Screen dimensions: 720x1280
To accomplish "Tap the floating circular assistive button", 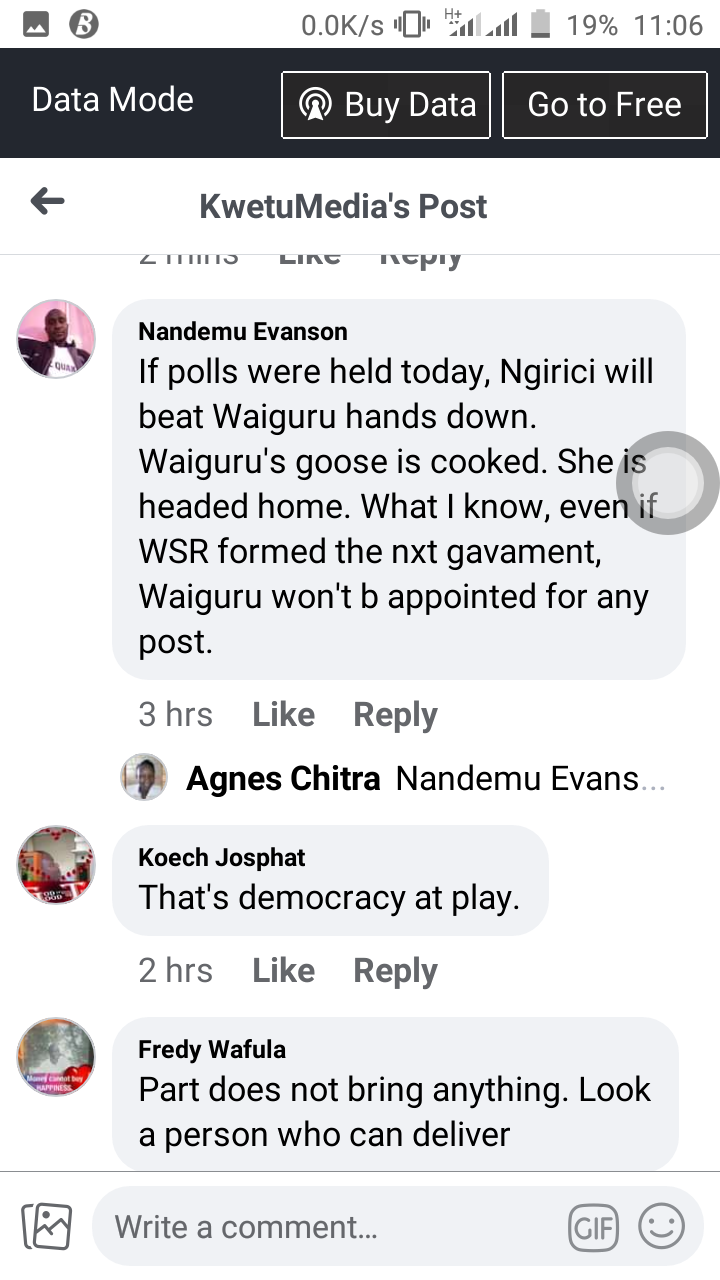I will [667, 483].
